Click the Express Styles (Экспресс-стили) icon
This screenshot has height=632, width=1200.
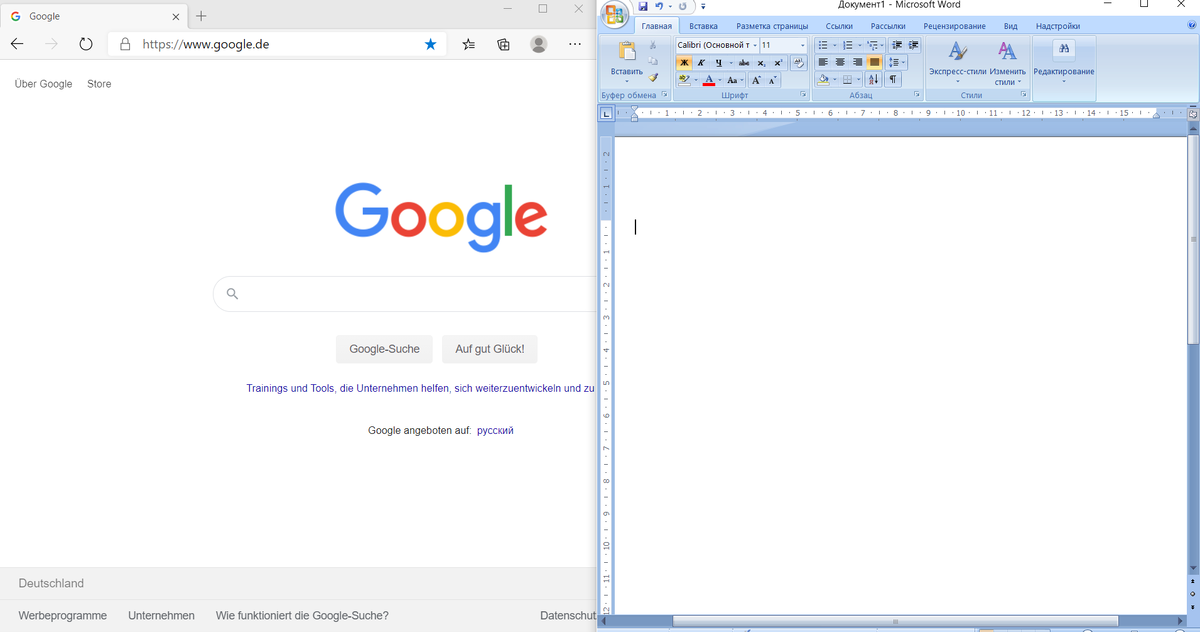(x=957, y=51)
